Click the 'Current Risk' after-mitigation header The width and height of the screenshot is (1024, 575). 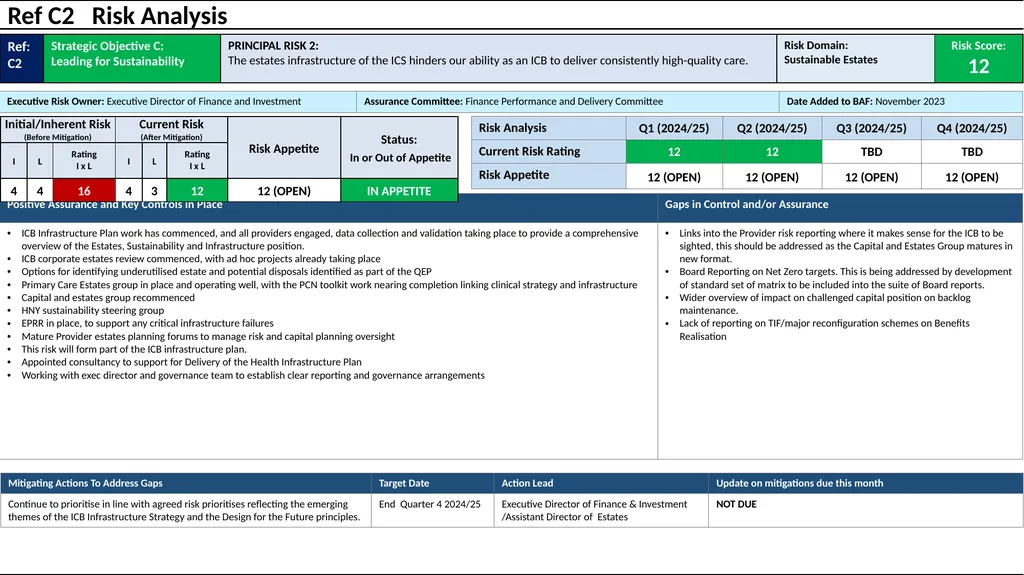(x=171, y=129)
